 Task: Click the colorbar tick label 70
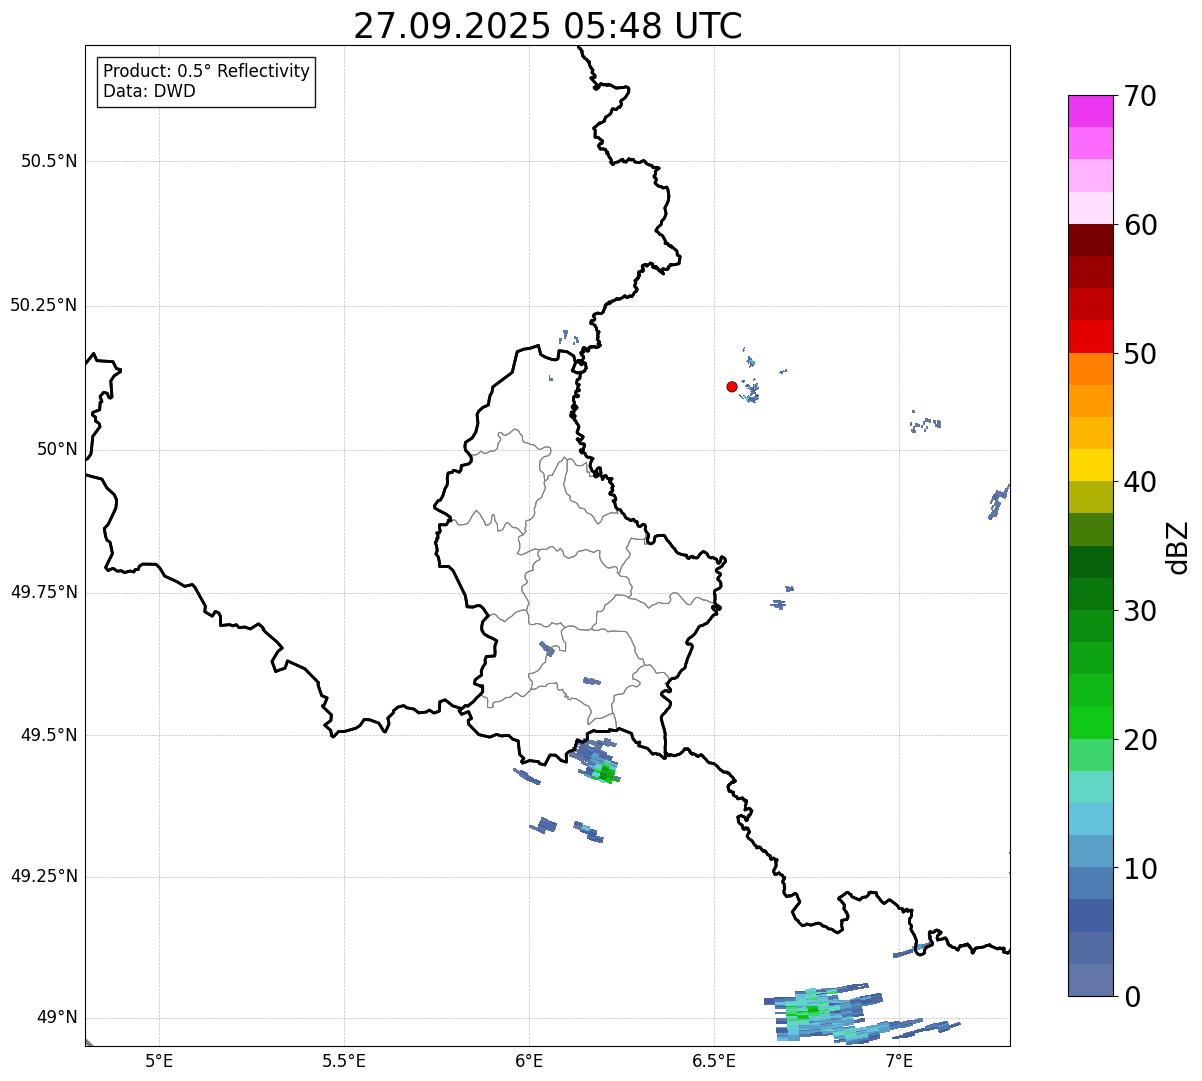(1140, 97)
